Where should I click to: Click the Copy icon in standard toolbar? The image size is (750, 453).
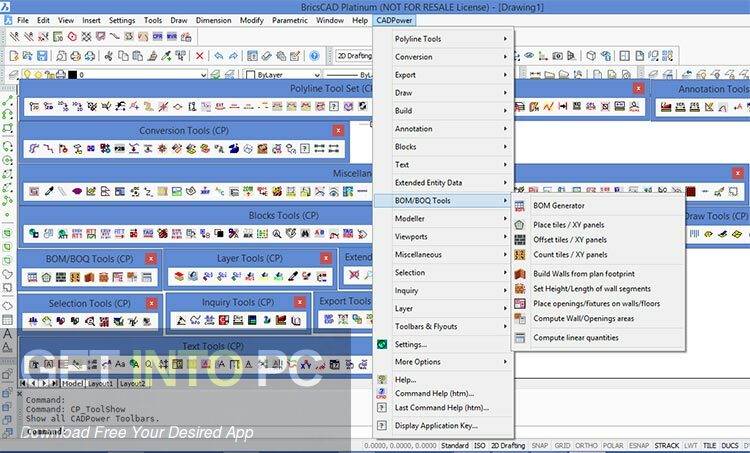(x=123, y=56)
